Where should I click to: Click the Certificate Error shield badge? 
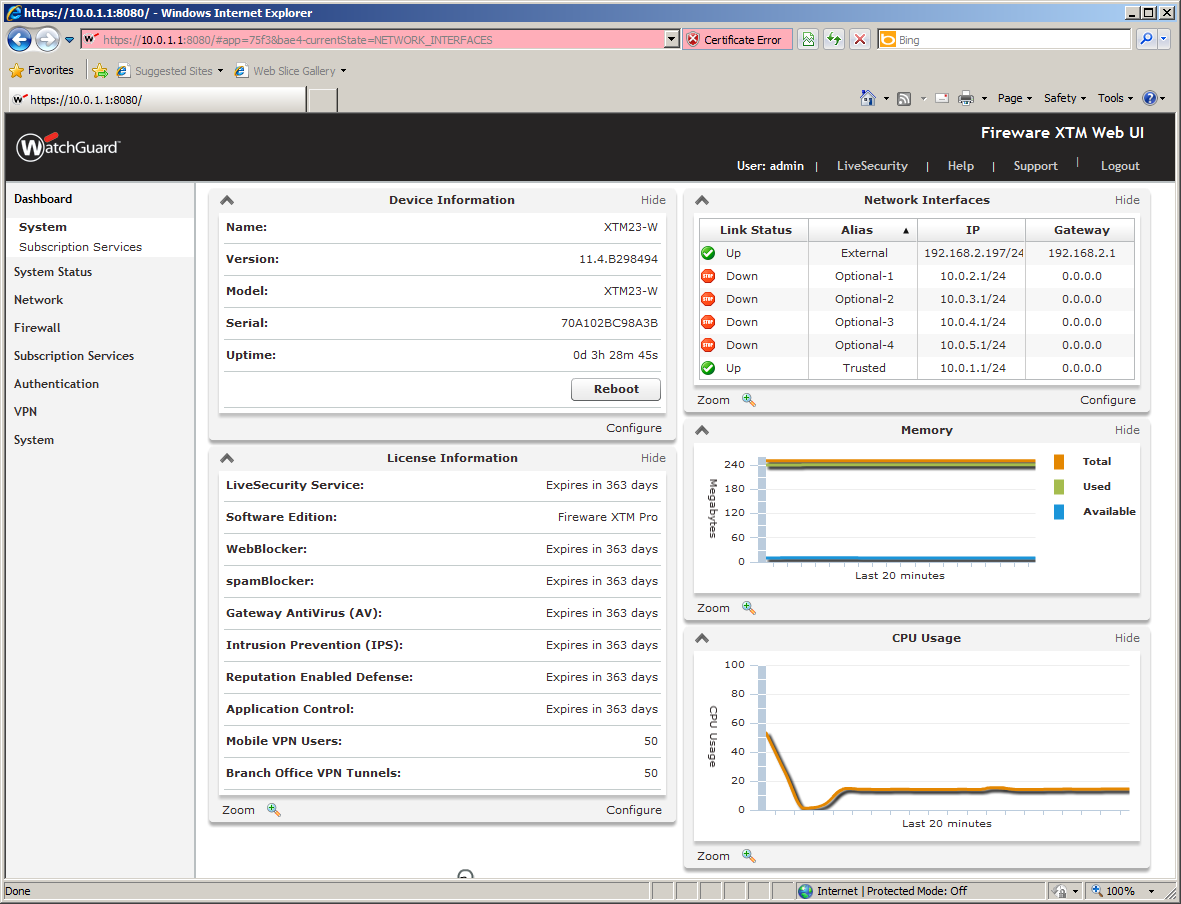(737, 40)
